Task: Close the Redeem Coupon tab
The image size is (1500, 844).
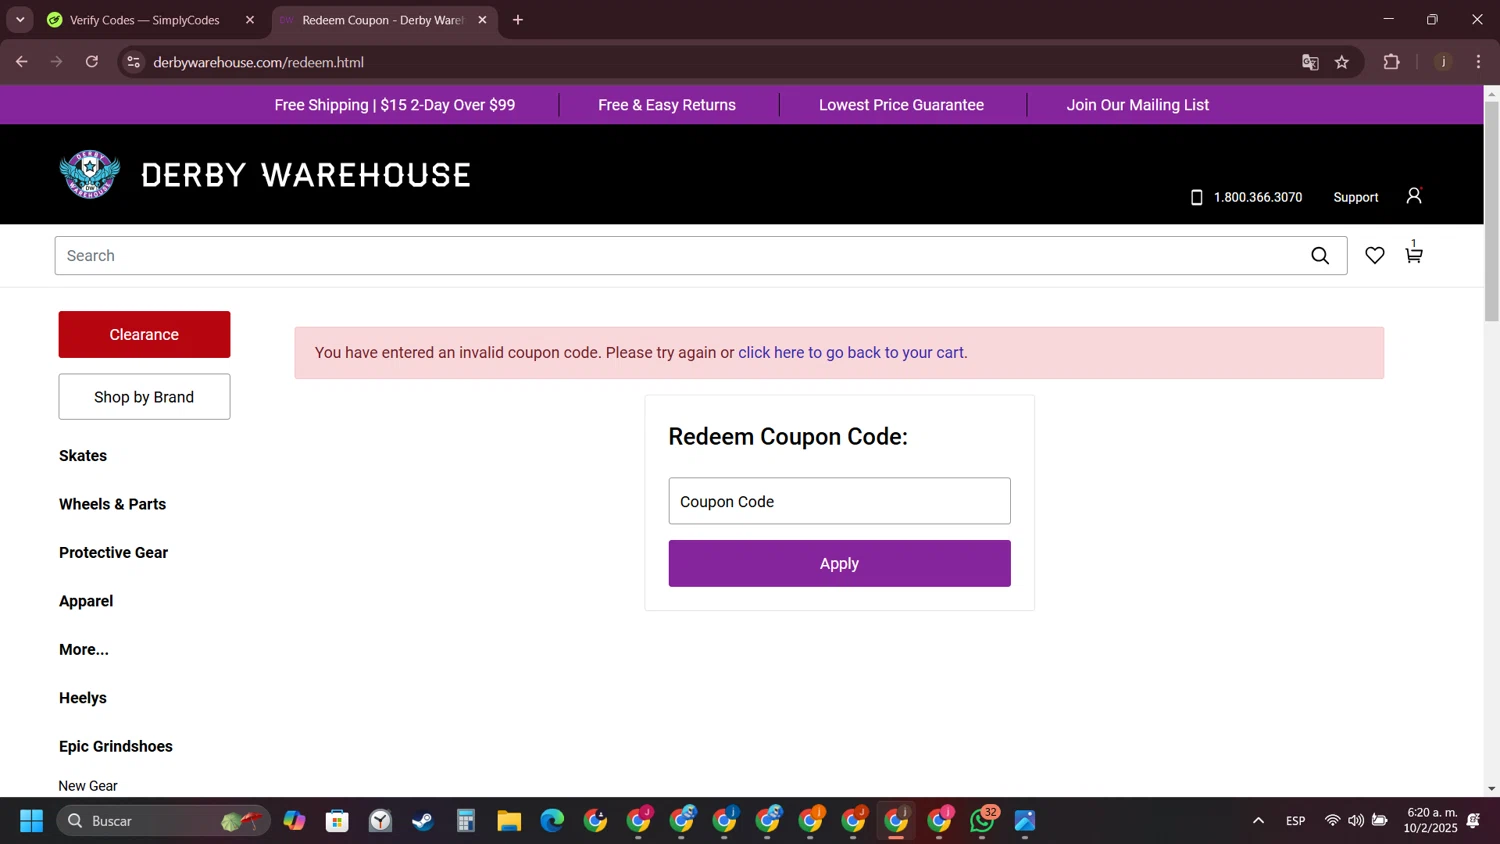Action: coord(482,20)
